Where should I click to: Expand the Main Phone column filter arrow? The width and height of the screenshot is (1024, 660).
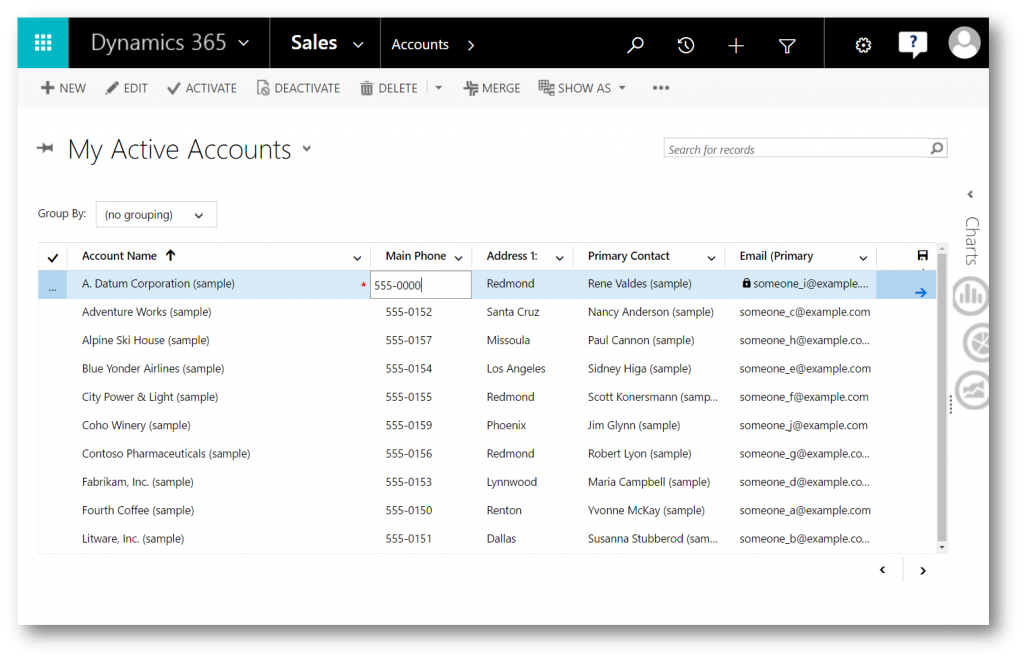point(458,257)
